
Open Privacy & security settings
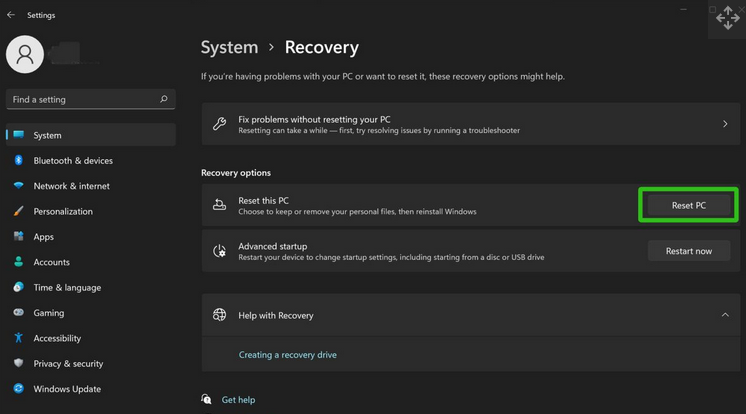tap(90, 363)
